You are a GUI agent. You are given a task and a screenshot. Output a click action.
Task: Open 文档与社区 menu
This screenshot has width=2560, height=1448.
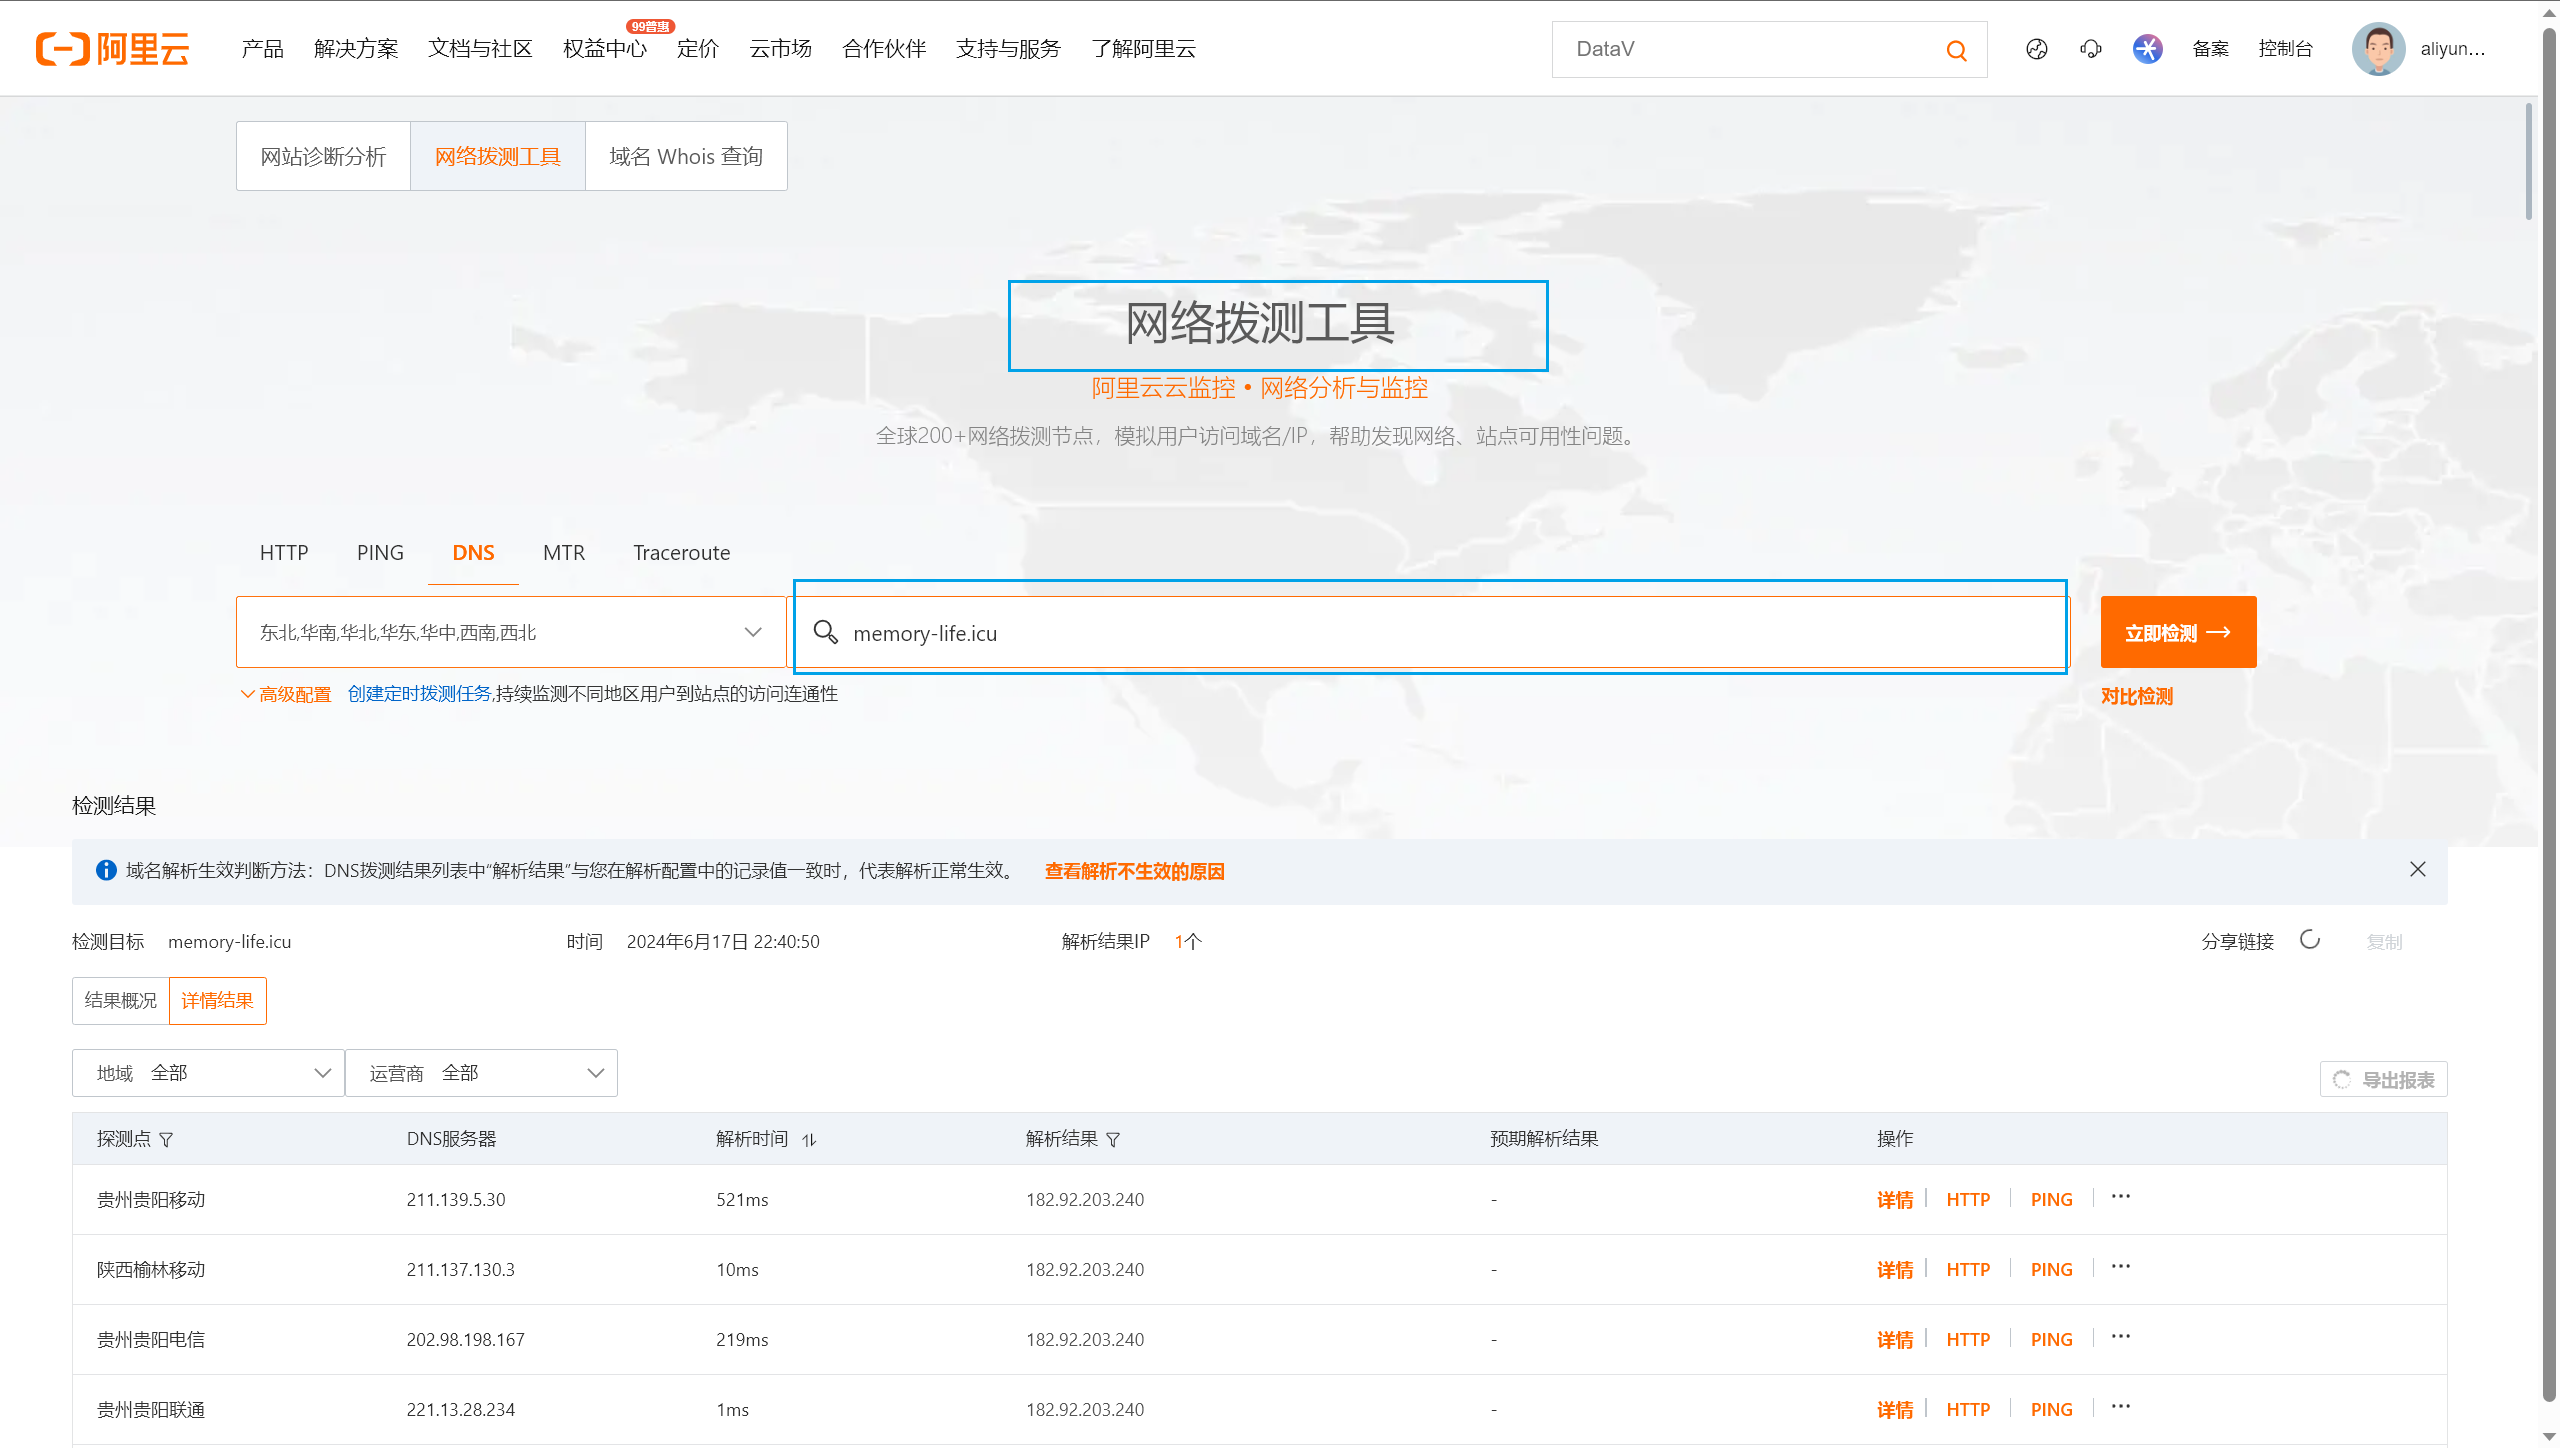click(480, 49)
